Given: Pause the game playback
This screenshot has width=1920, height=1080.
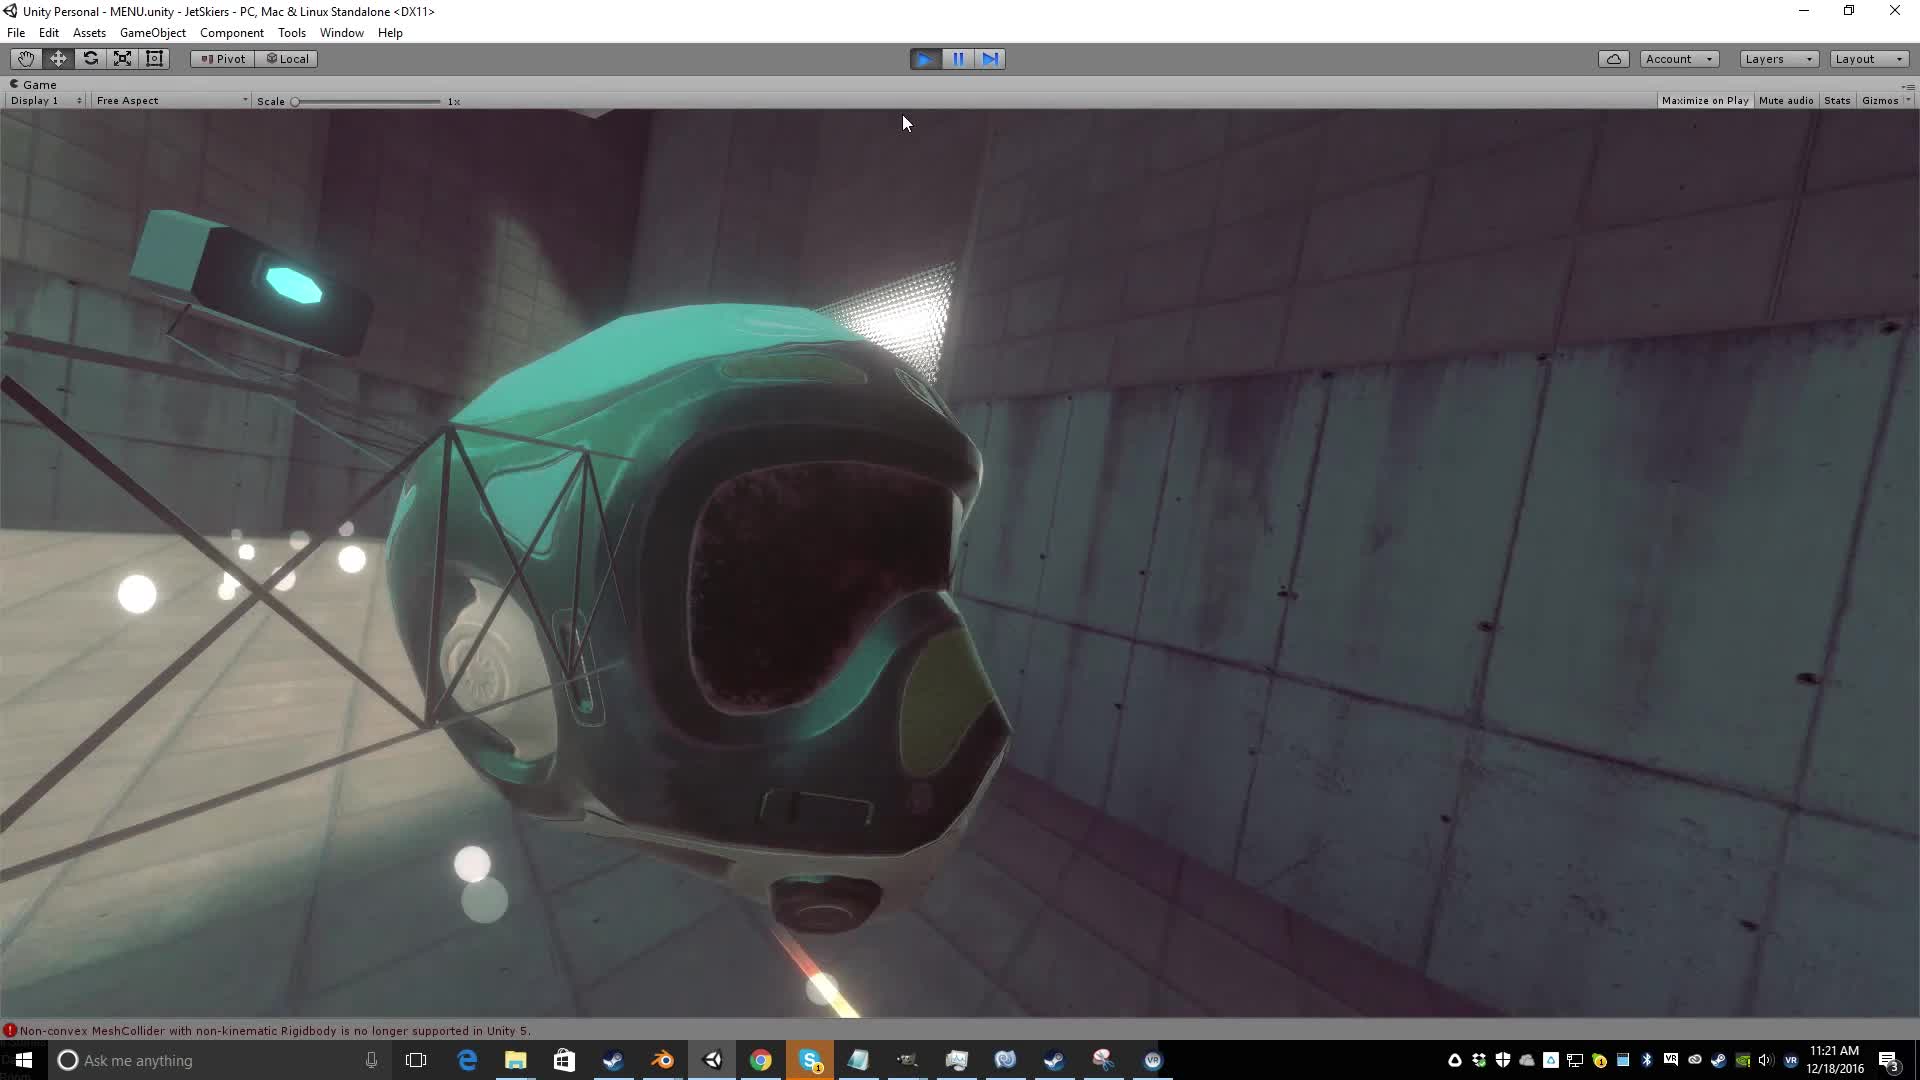Looking at the screenshot, I should (x=957, y=58).
